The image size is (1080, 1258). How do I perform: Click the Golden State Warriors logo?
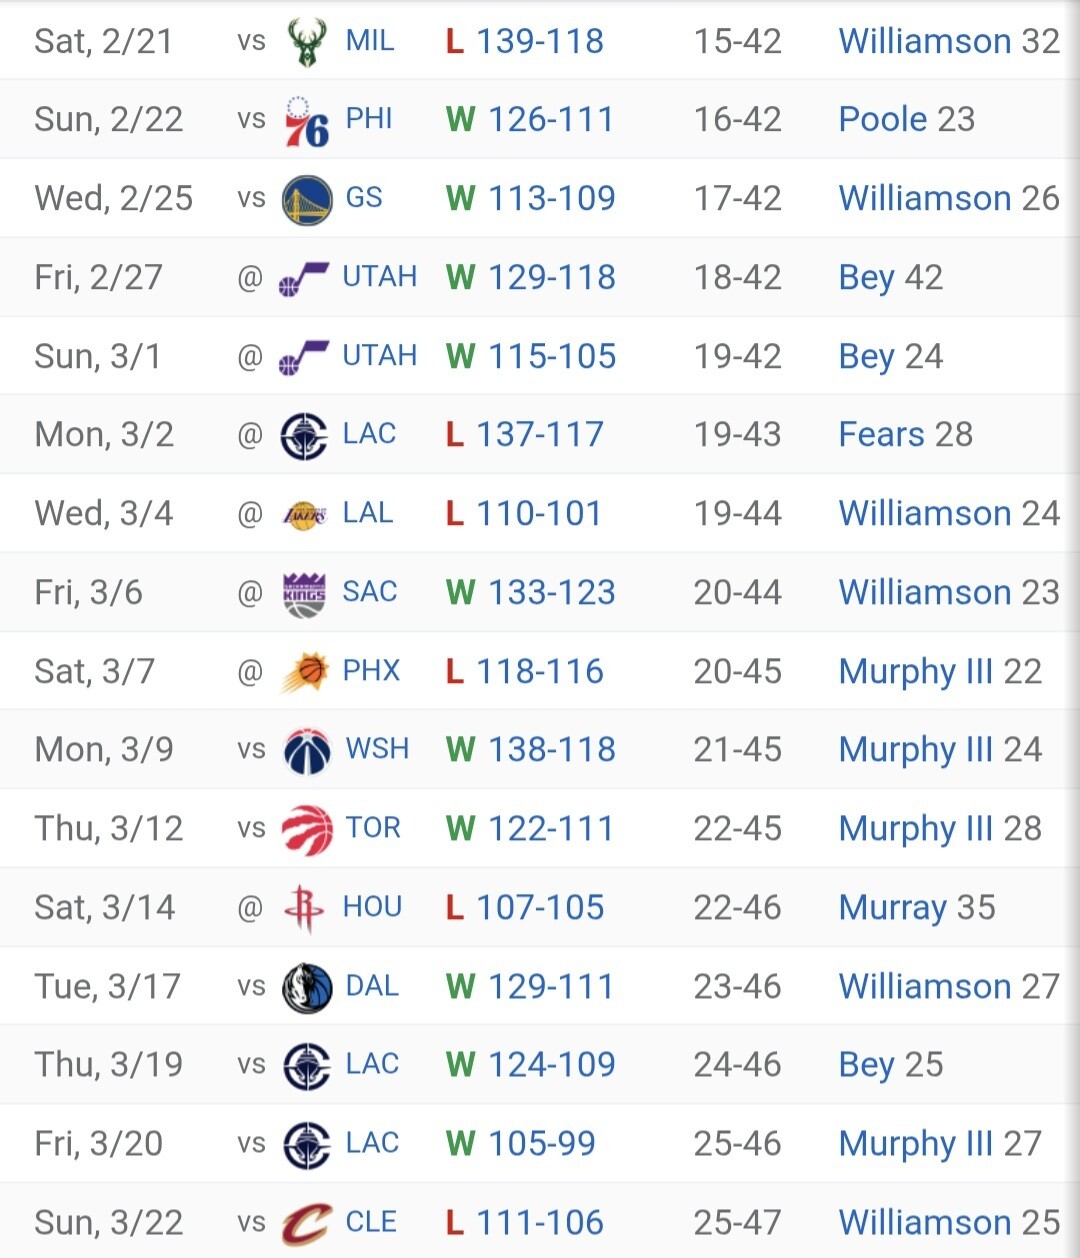306,200
